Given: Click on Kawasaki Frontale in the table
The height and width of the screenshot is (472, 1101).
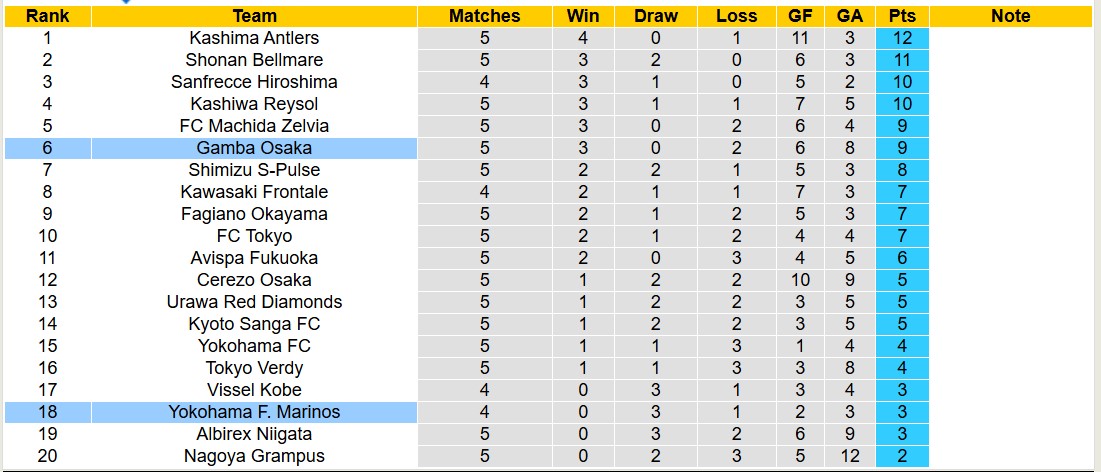Looking at the screenshot, I should (254, 192).
